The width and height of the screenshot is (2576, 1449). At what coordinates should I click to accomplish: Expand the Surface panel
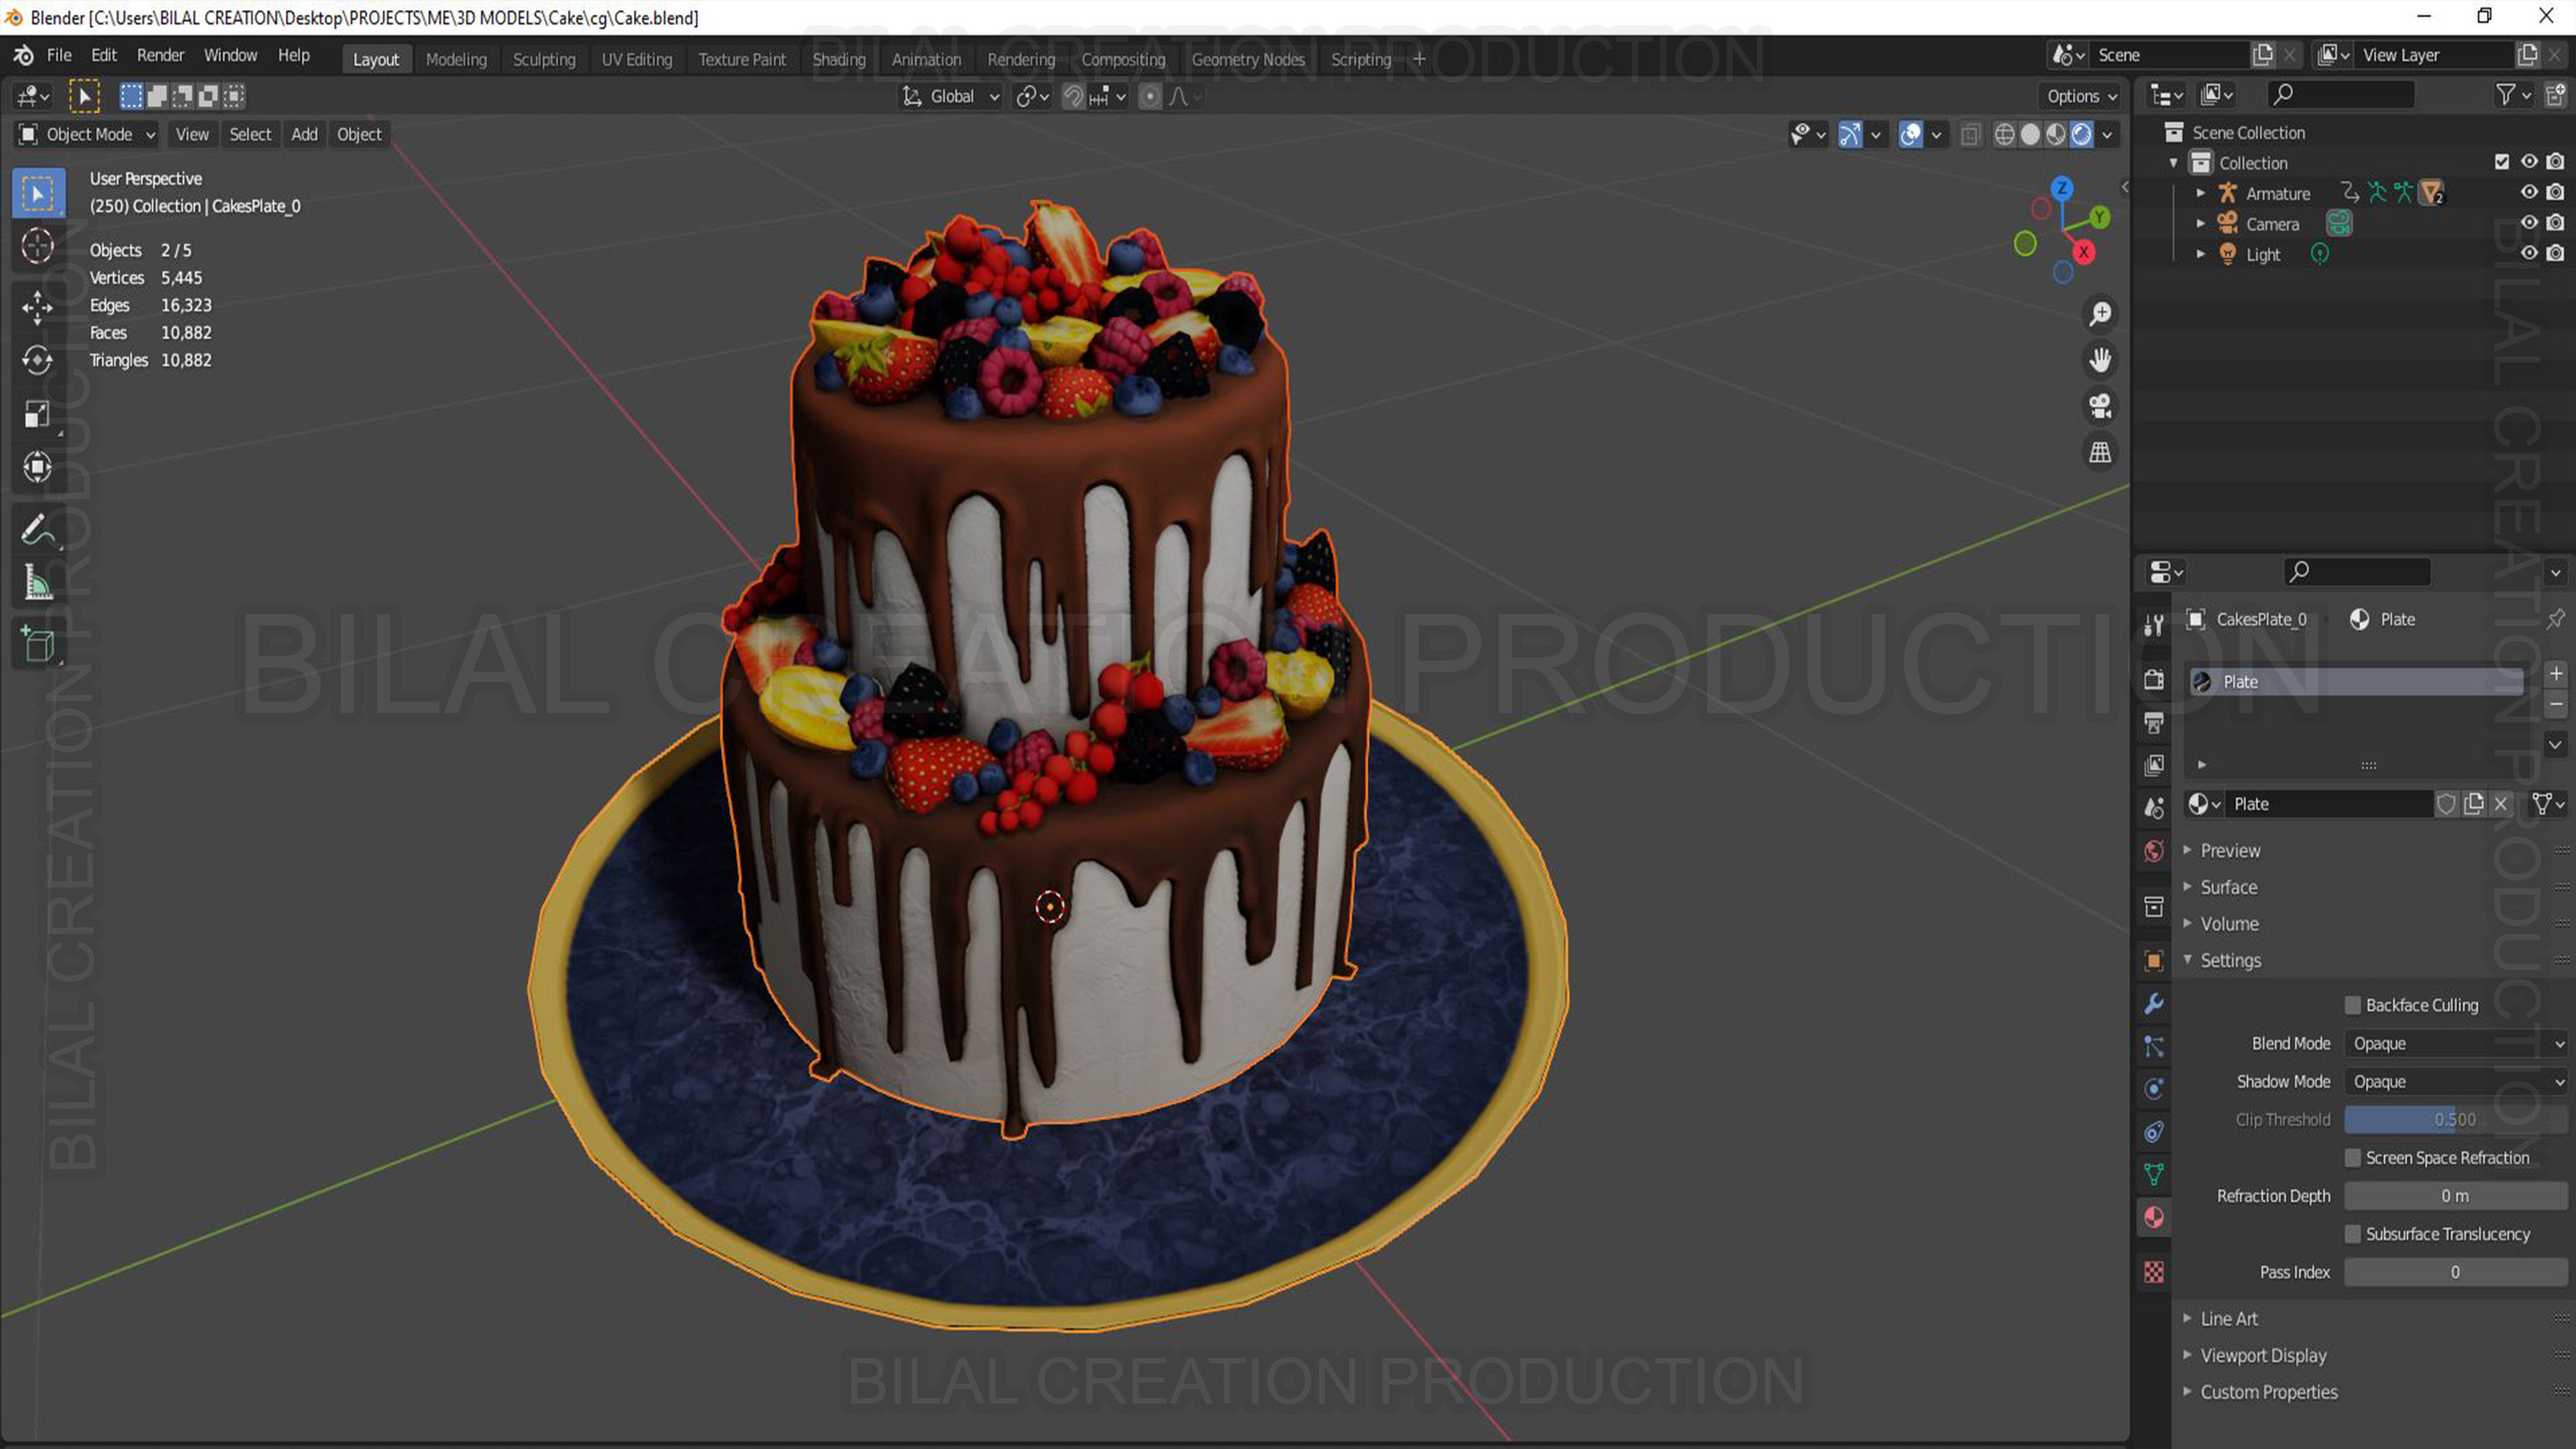point(2229,887)
